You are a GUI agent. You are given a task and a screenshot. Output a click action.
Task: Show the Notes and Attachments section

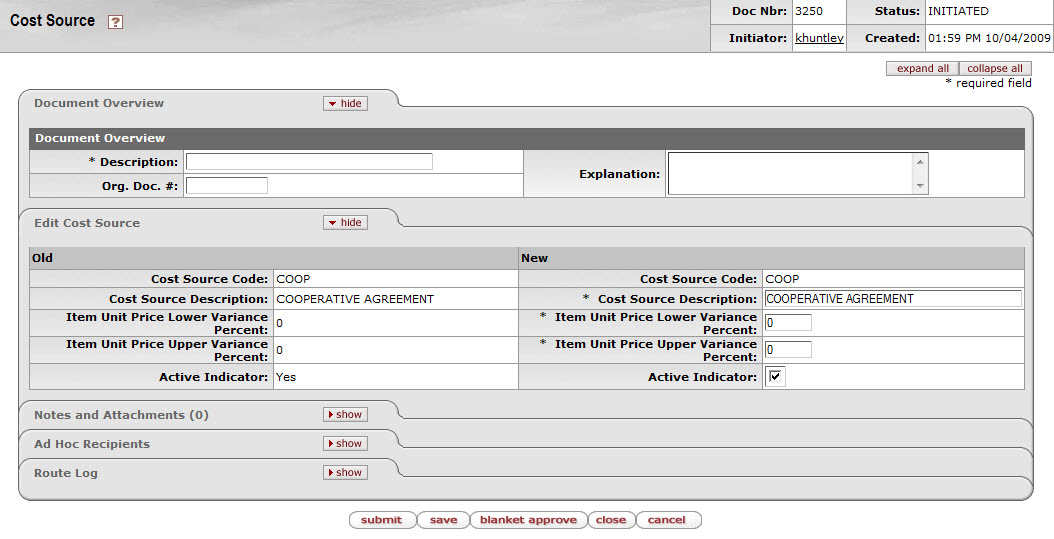pos(345,414)
